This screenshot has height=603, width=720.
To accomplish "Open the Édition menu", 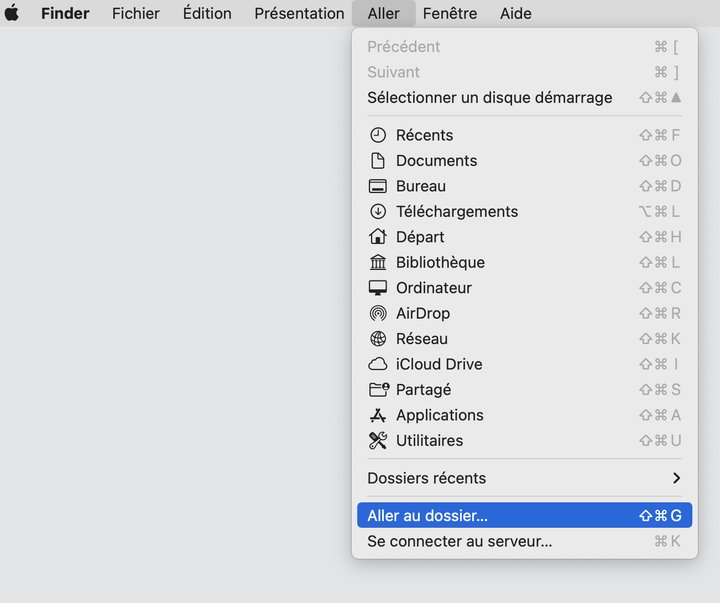I will pyautogui.click(x=207, y=13).
